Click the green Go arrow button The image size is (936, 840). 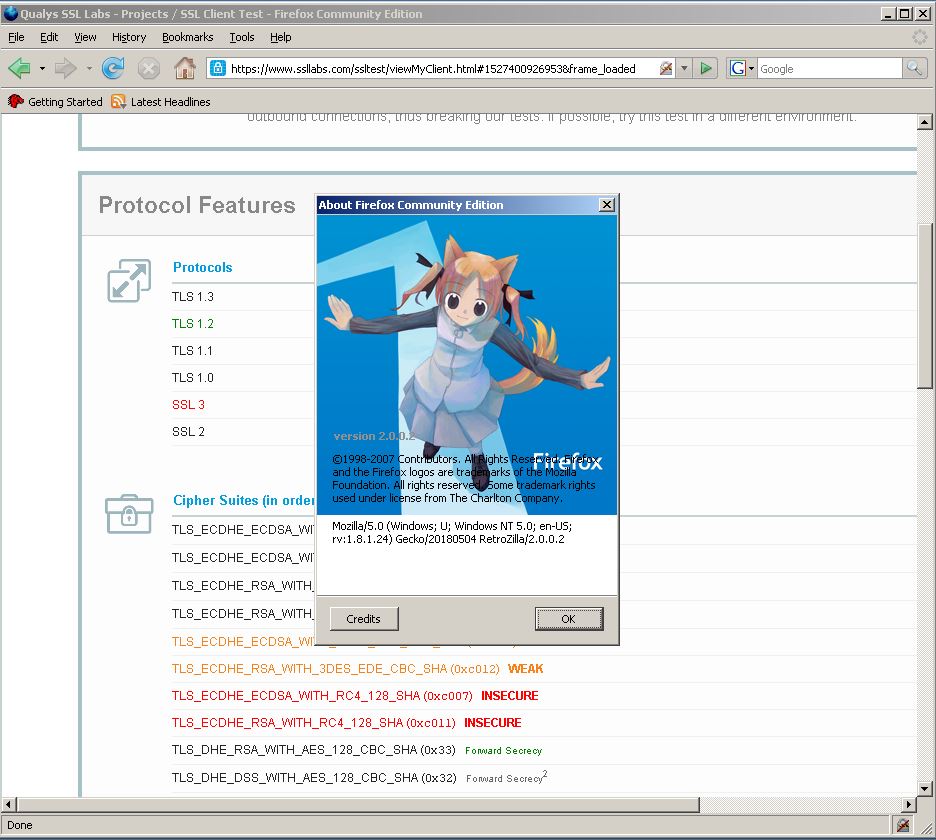(x=706, y=69)
